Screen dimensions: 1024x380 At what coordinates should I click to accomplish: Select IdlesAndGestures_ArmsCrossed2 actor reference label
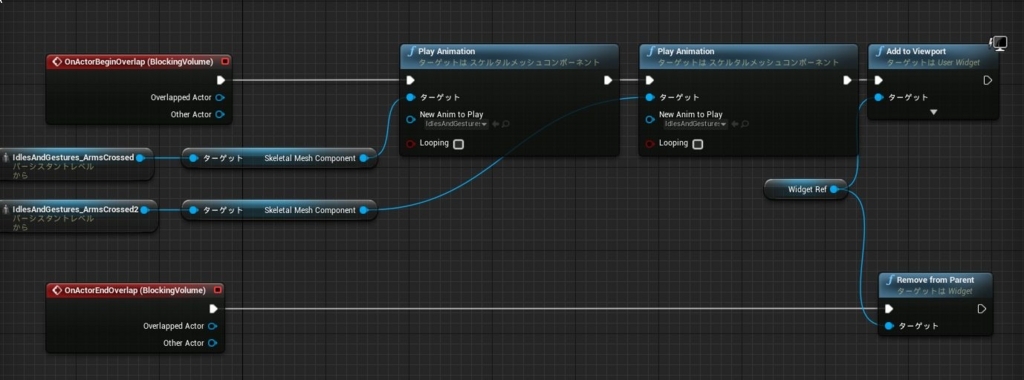(75, 210)
